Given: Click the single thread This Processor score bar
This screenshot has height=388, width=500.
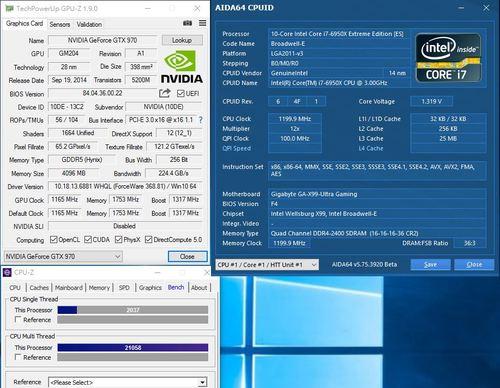Looking at the screenshot, I should (133, 310).
